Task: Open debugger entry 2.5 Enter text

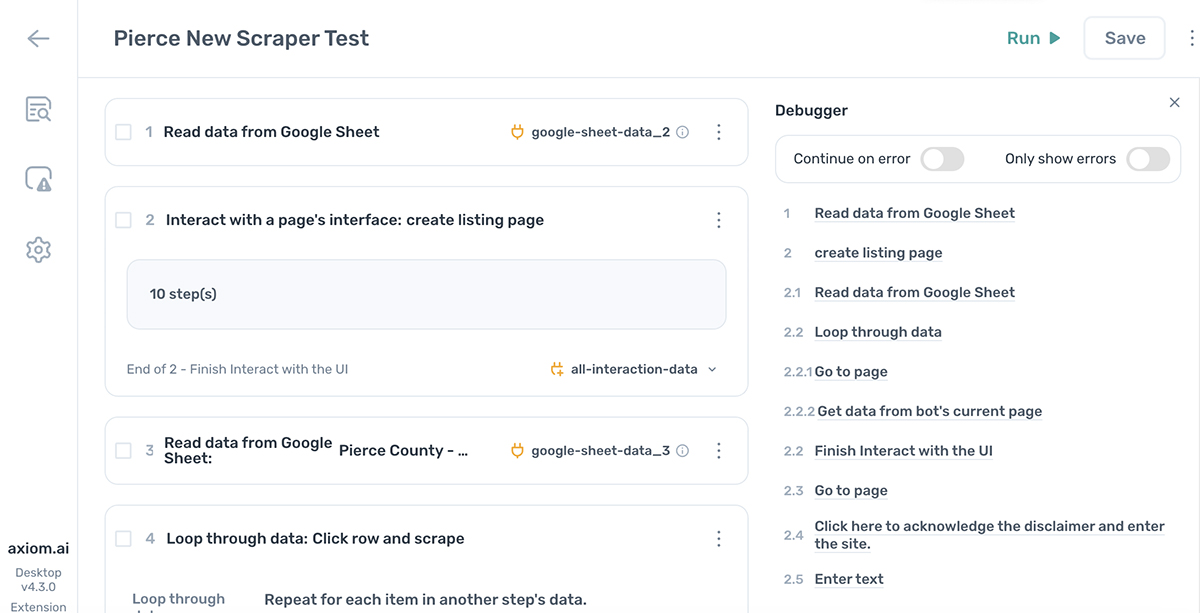Action: (849, 579)
